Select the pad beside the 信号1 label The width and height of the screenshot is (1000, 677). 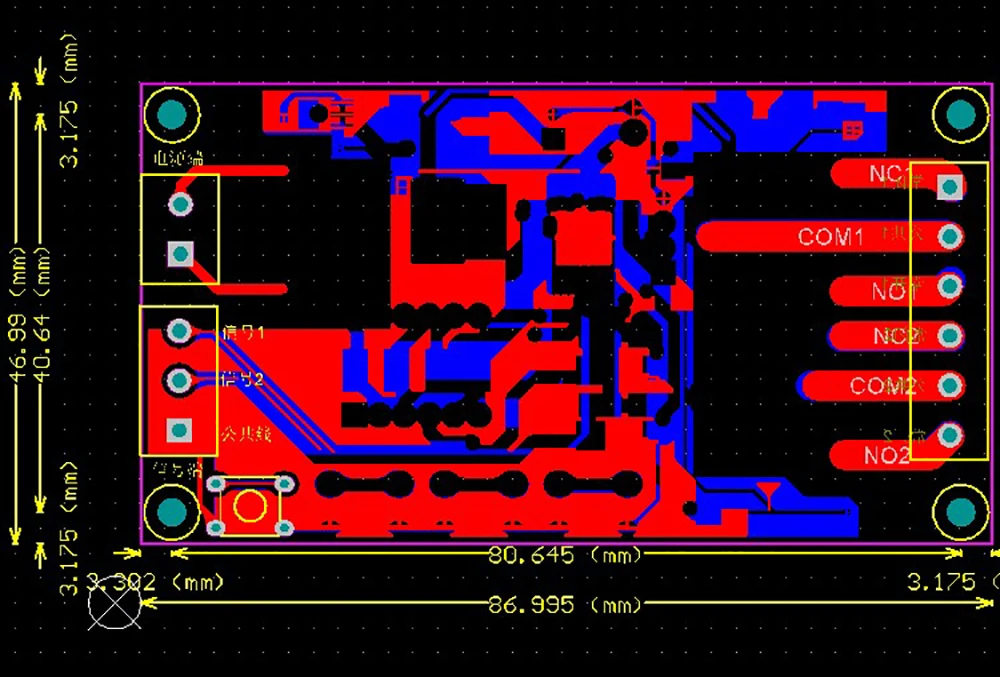179,331
